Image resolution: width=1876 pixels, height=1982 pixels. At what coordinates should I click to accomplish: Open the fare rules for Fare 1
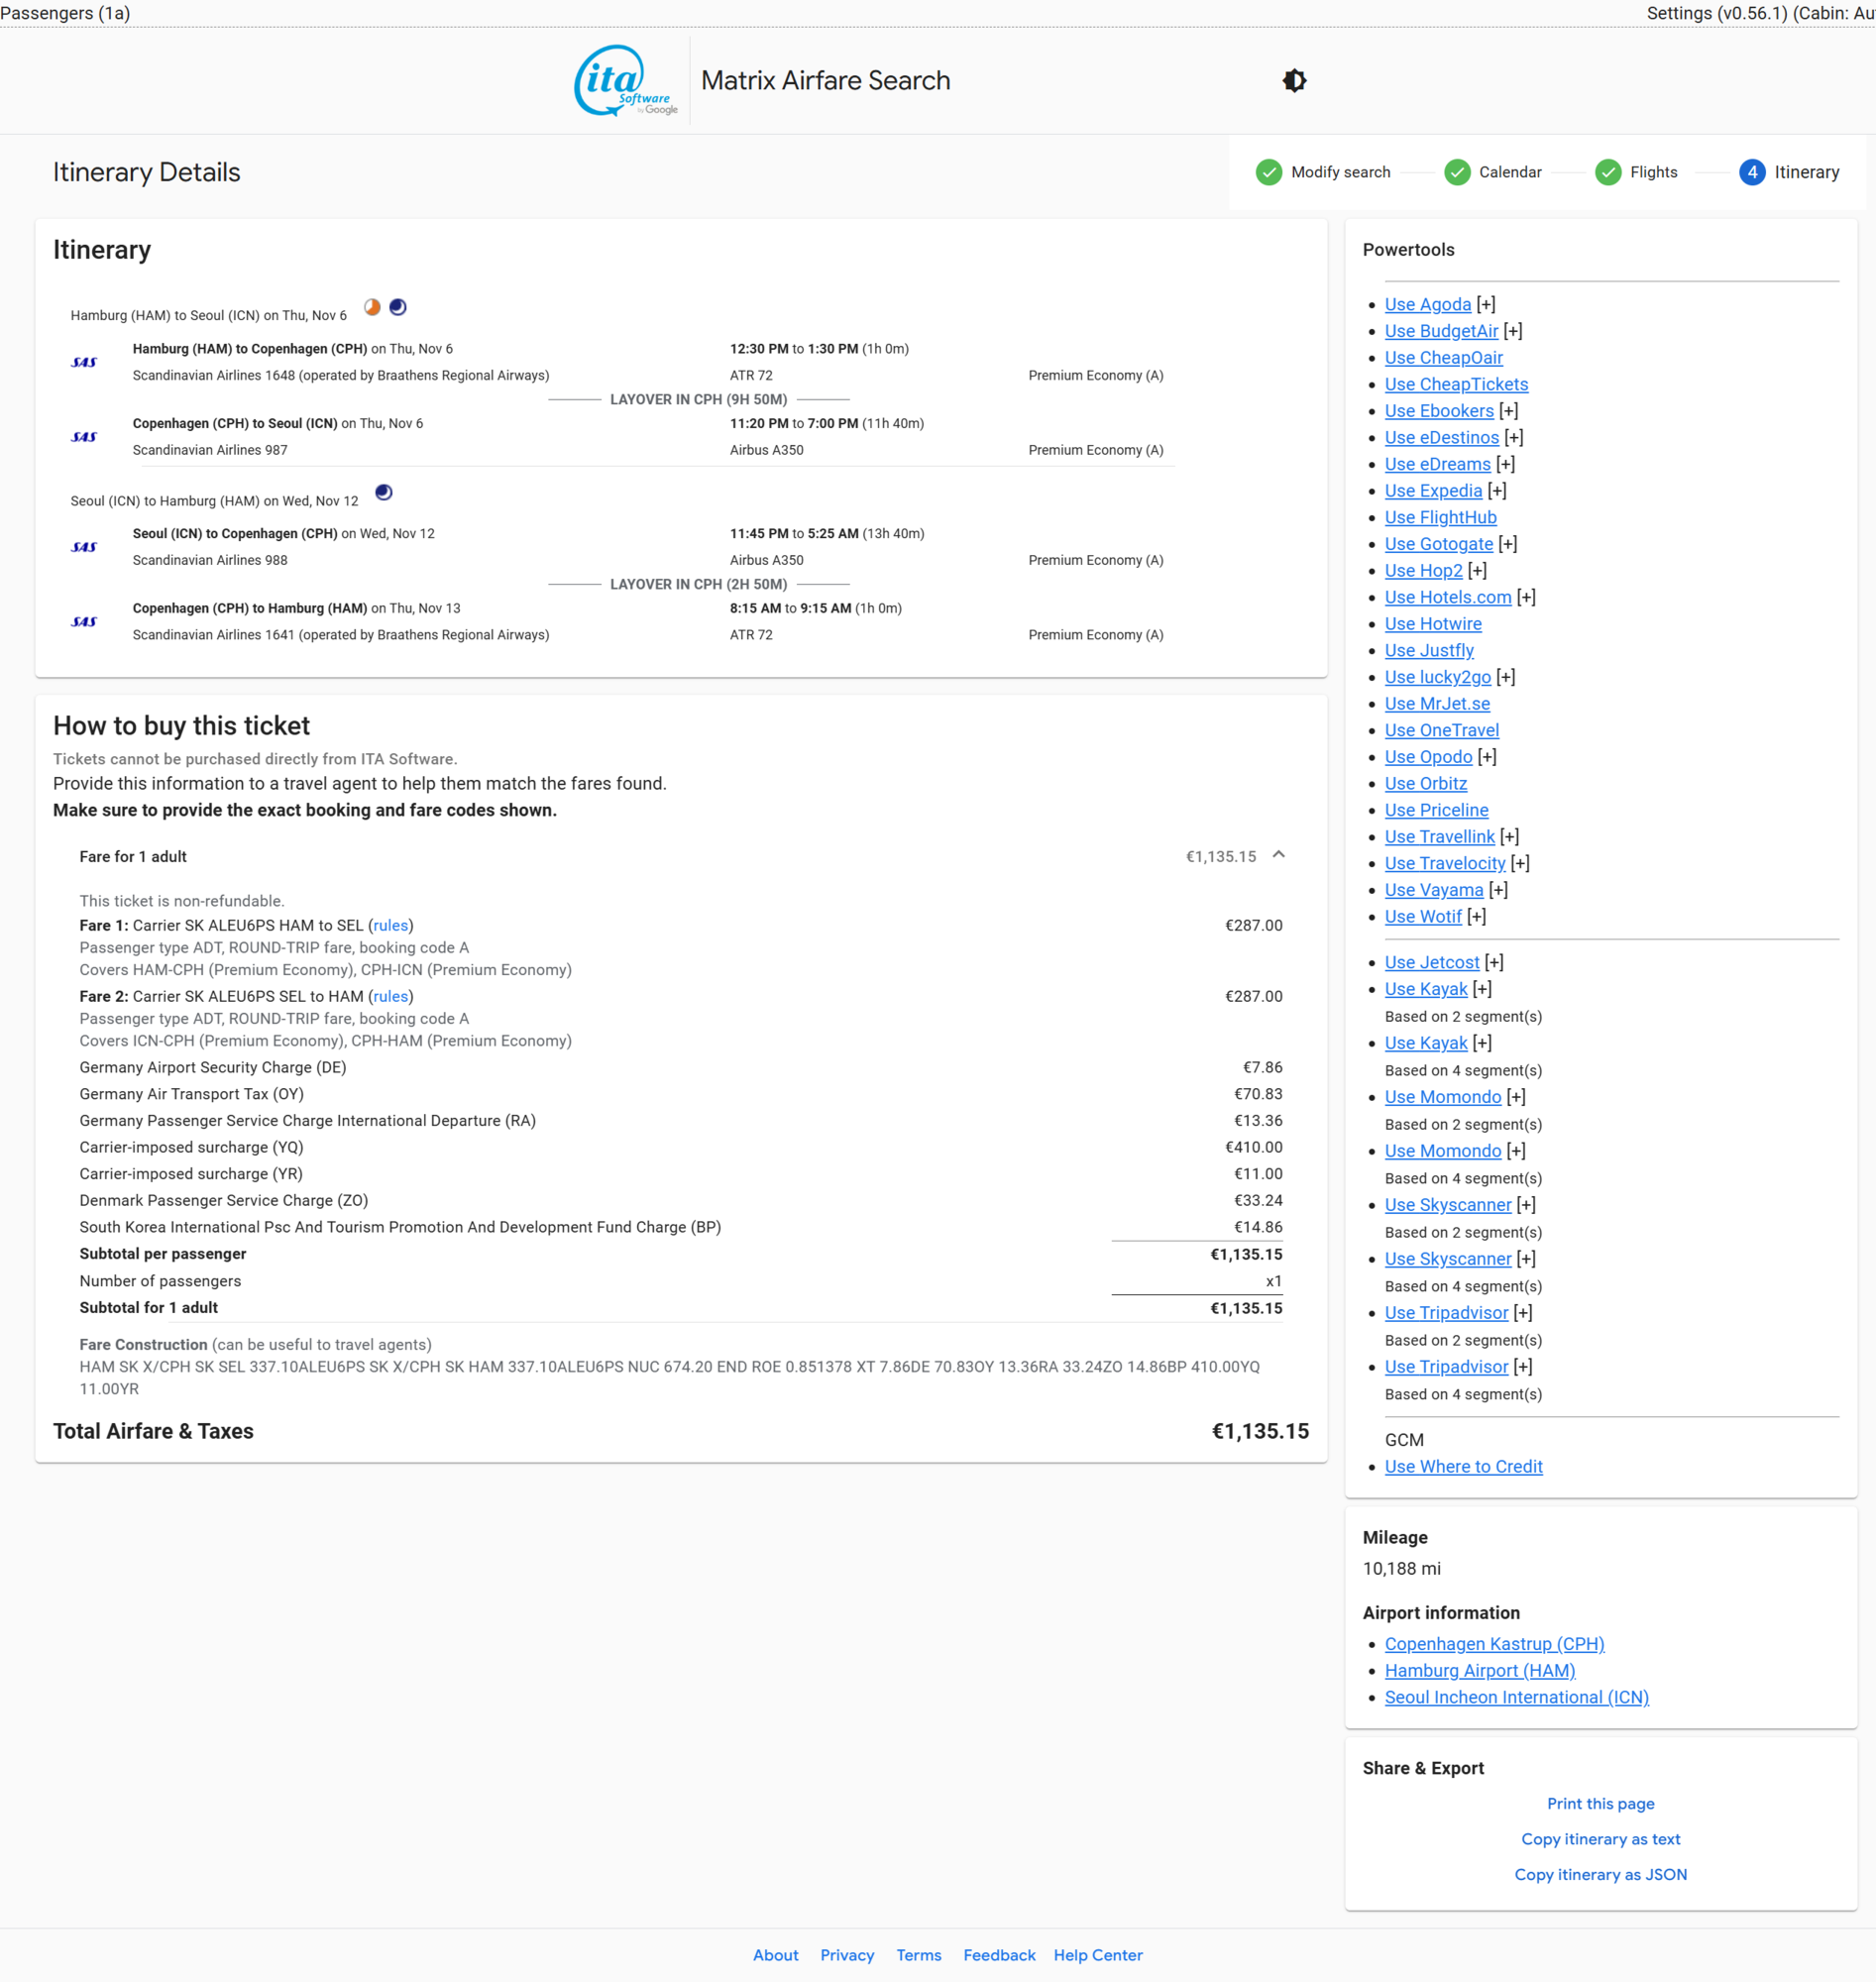[x=390, y=925]
